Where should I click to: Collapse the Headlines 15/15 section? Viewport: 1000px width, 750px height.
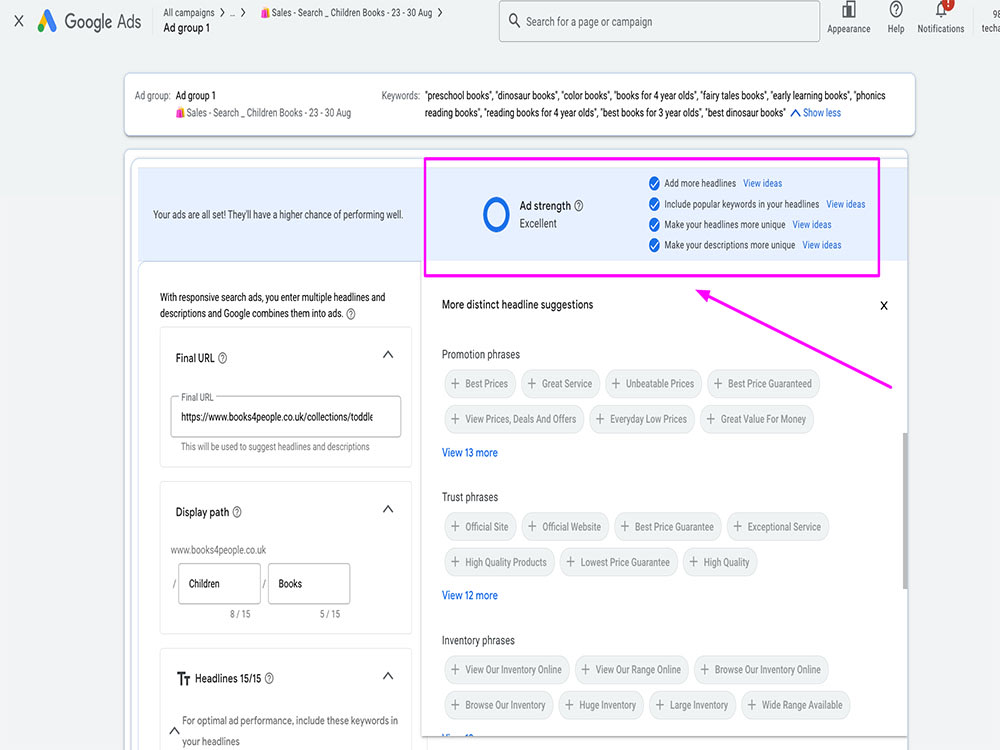pos(388,676)
